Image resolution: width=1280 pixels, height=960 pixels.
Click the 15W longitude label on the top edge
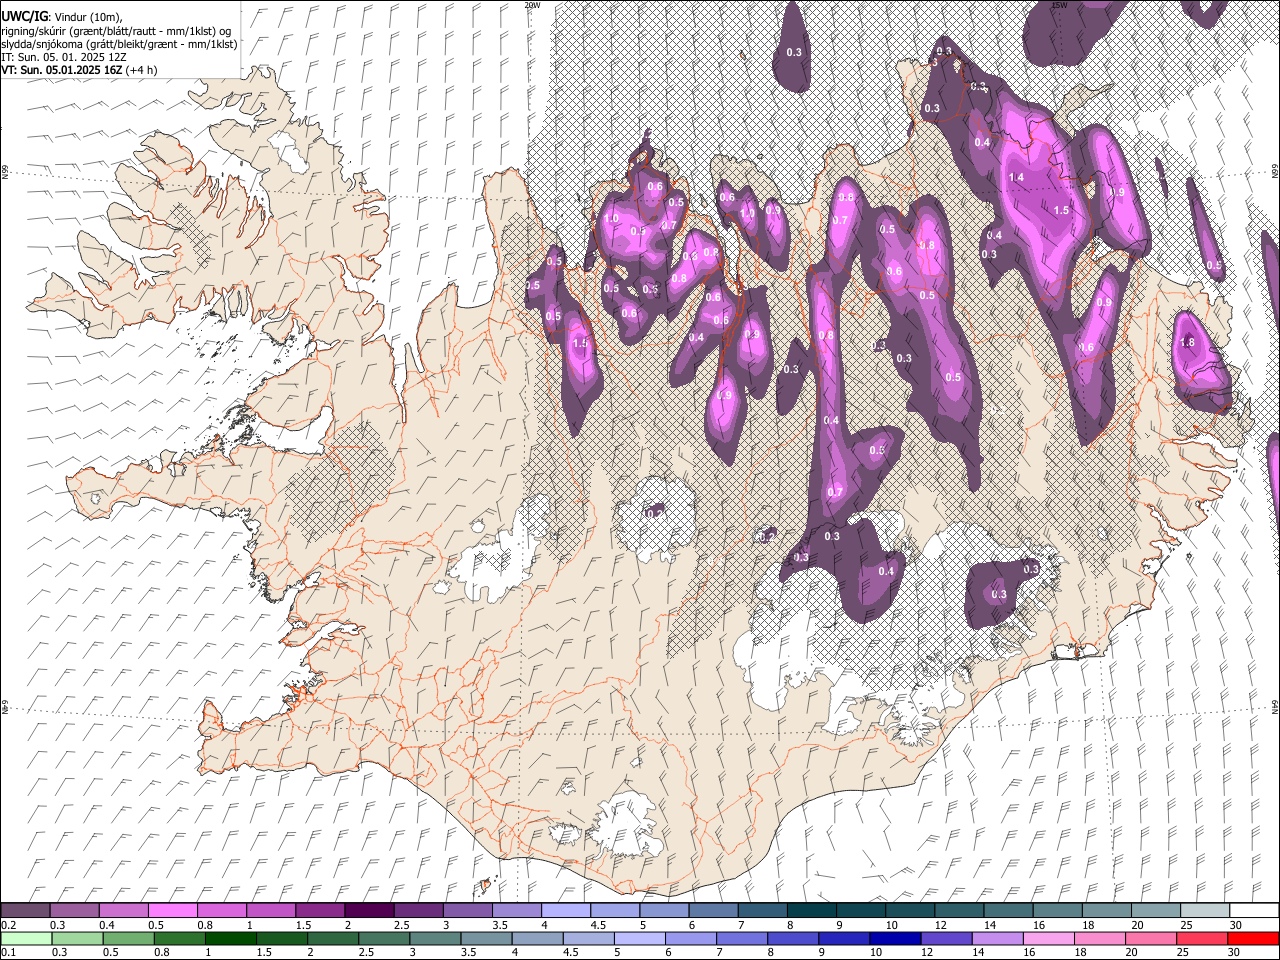click(x=1059, y=5)
